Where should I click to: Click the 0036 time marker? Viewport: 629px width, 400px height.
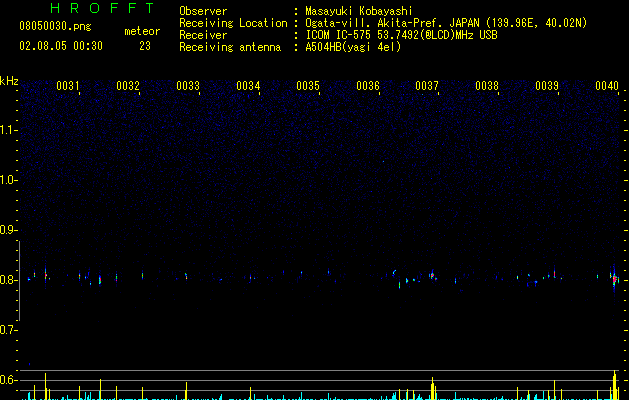click(368, 86)
